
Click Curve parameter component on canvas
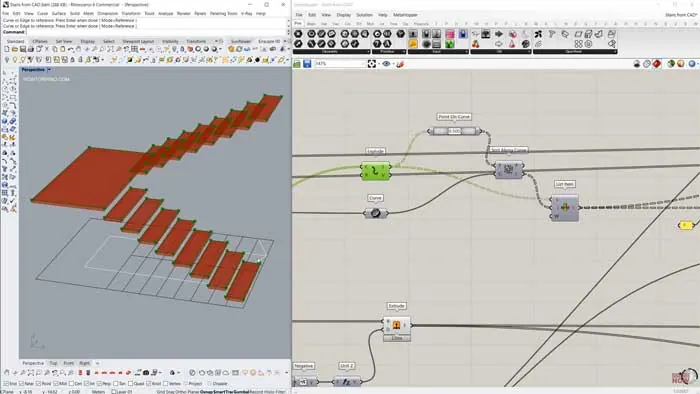[x=375, y=213]
